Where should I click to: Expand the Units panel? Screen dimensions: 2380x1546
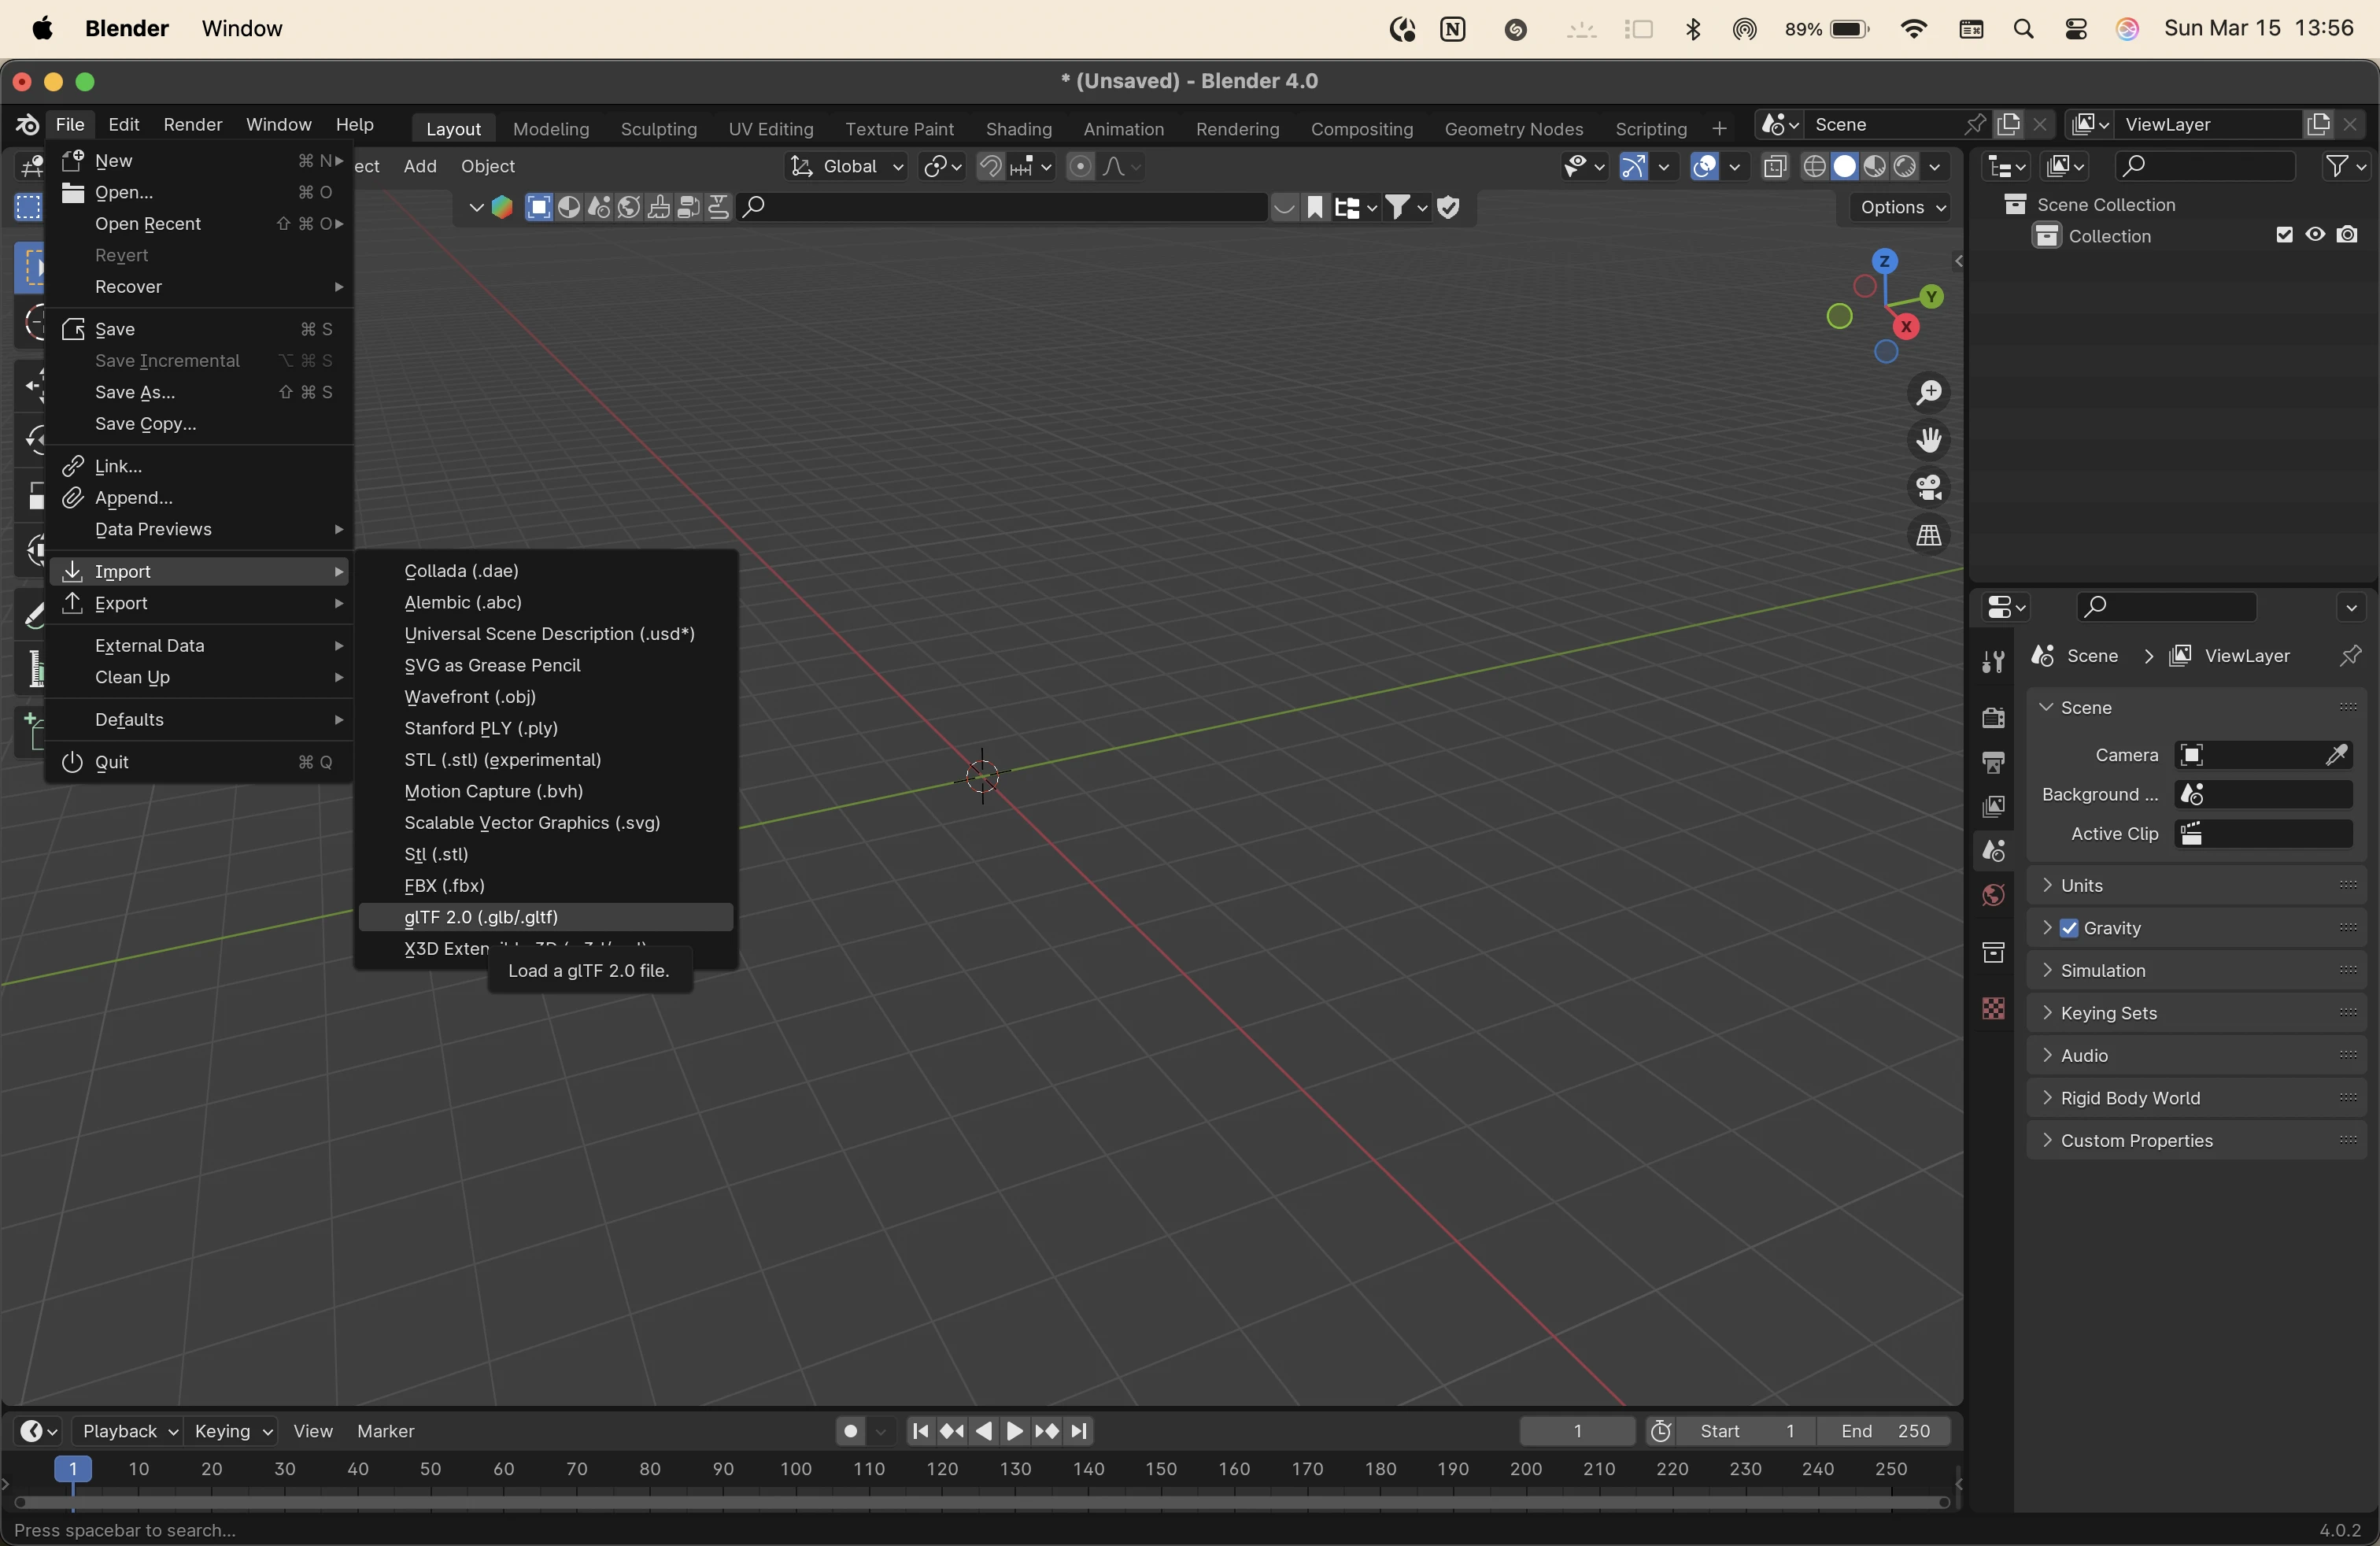point(2082,885)
